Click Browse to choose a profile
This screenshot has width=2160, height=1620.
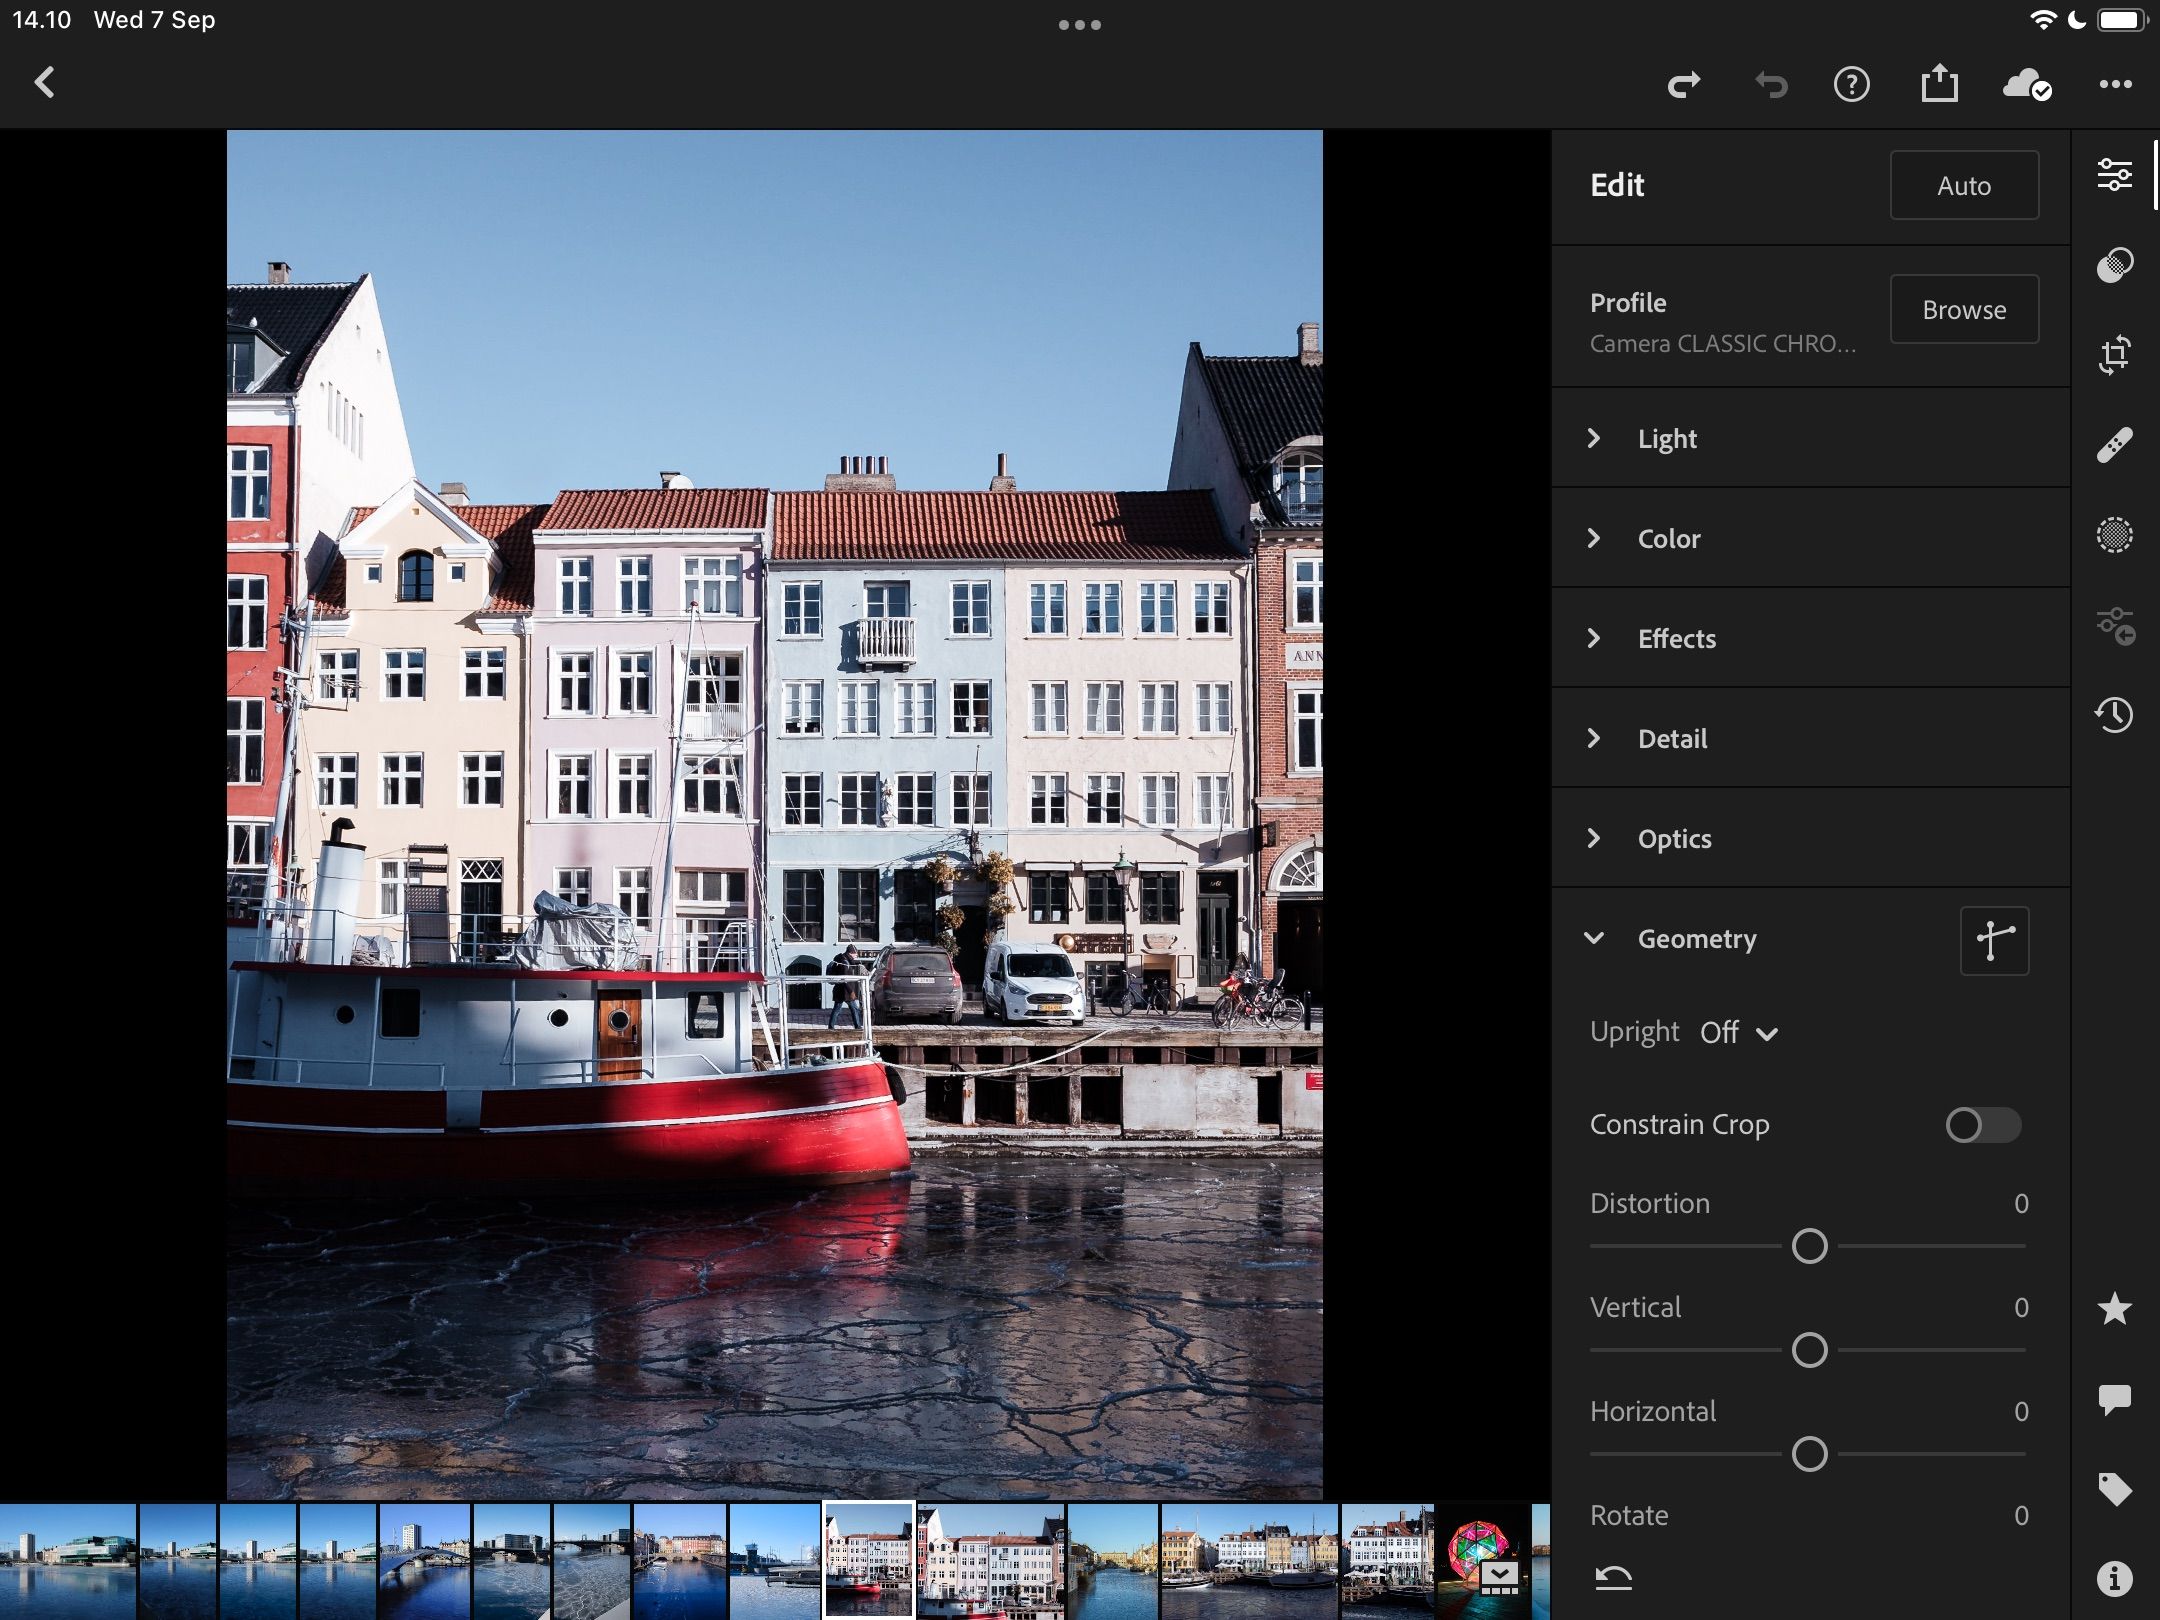coord(1963,310)
